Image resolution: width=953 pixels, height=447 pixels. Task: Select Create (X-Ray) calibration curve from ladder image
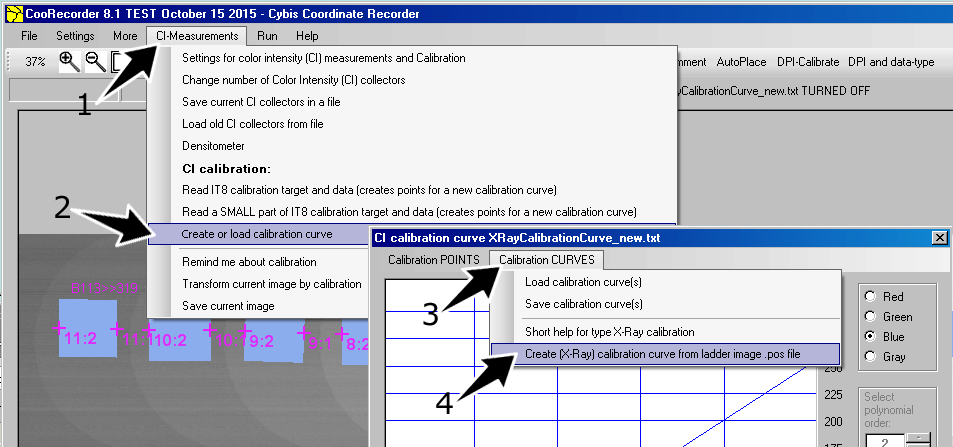(666, 354)
